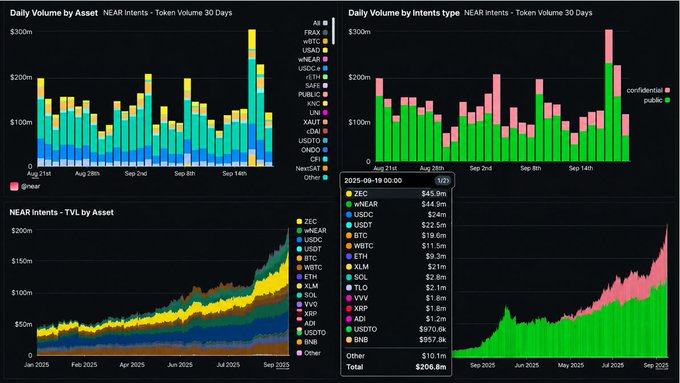Toggle USDT in the TVL by Asset legend
This screenshot has height=383, width=680.
(x=309, y=249)
